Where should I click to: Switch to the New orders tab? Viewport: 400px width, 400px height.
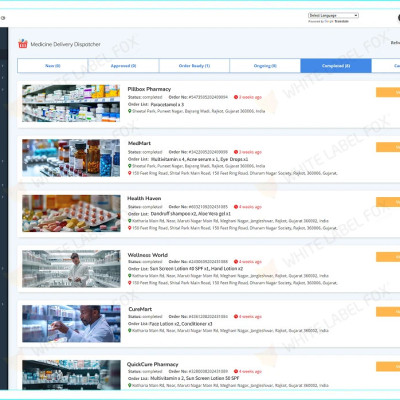(53, 66)
